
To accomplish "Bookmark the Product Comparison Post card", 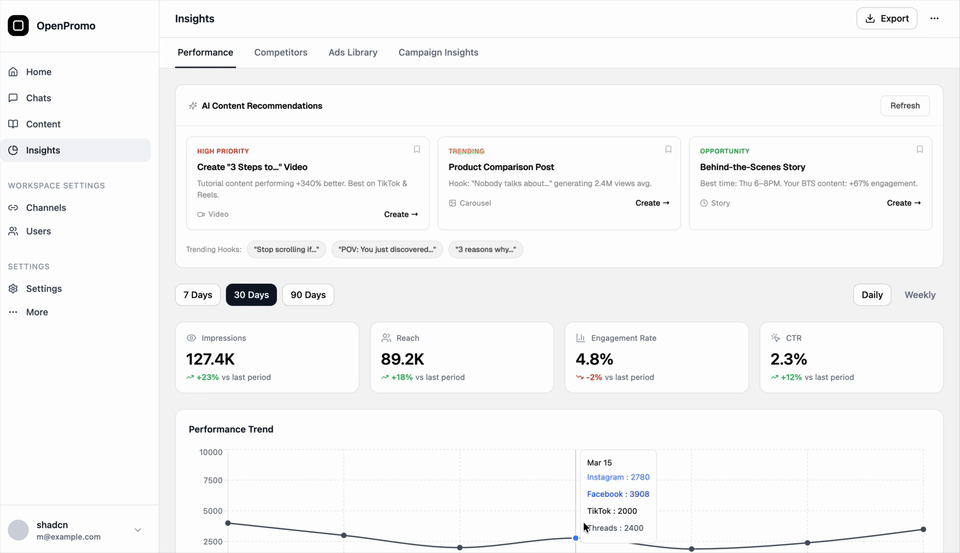I will point(668,150).
